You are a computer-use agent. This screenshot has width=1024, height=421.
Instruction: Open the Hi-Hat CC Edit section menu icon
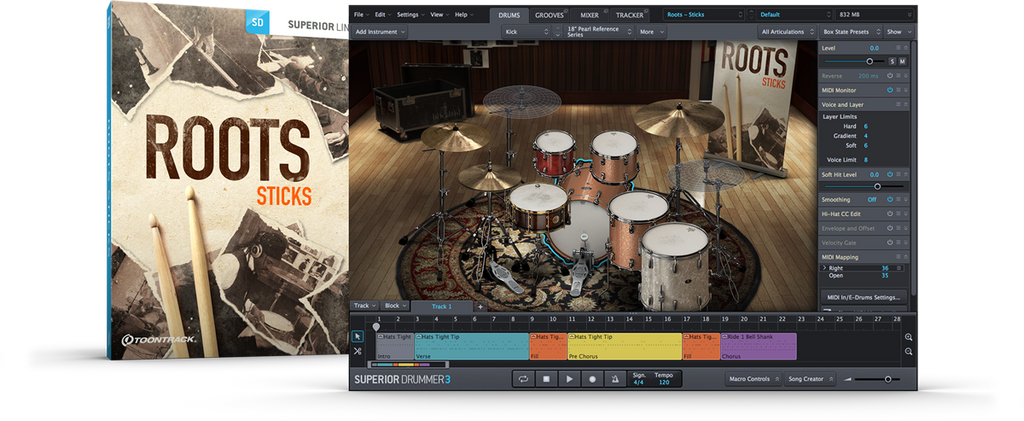(898, 213)
